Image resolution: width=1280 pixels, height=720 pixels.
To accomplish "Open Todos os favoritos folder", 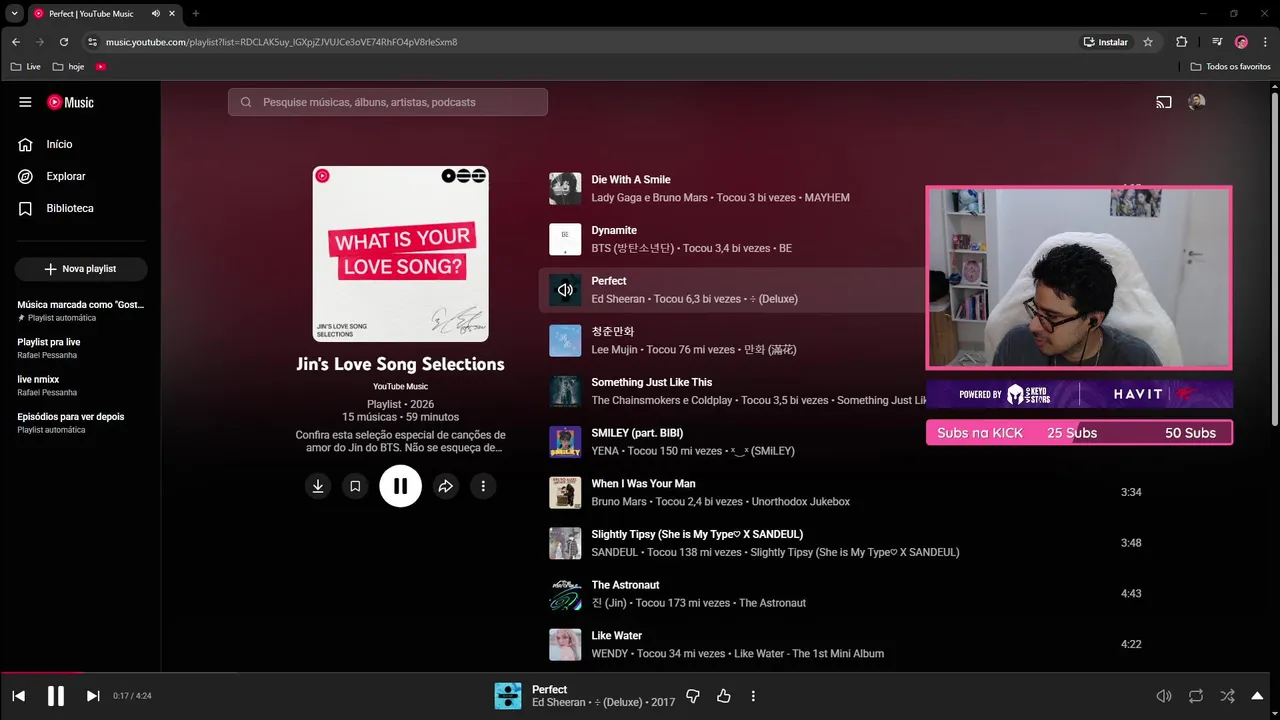I will click(1231, 66).
